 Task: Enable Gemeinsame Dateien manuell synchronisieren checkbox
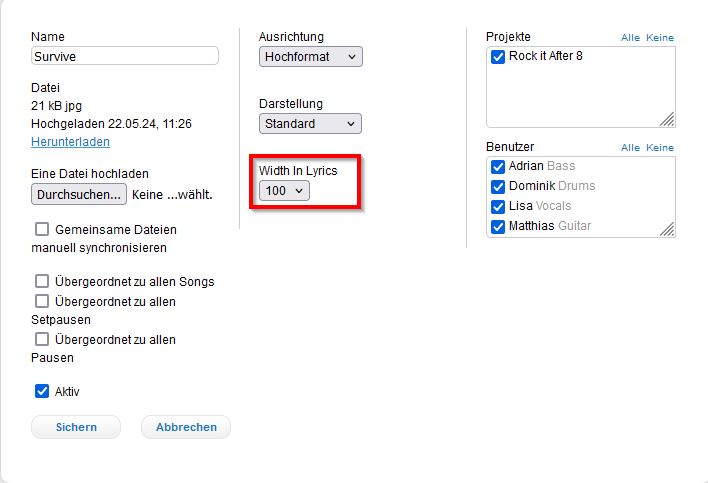pyautogui.click(x=42, y=229)
